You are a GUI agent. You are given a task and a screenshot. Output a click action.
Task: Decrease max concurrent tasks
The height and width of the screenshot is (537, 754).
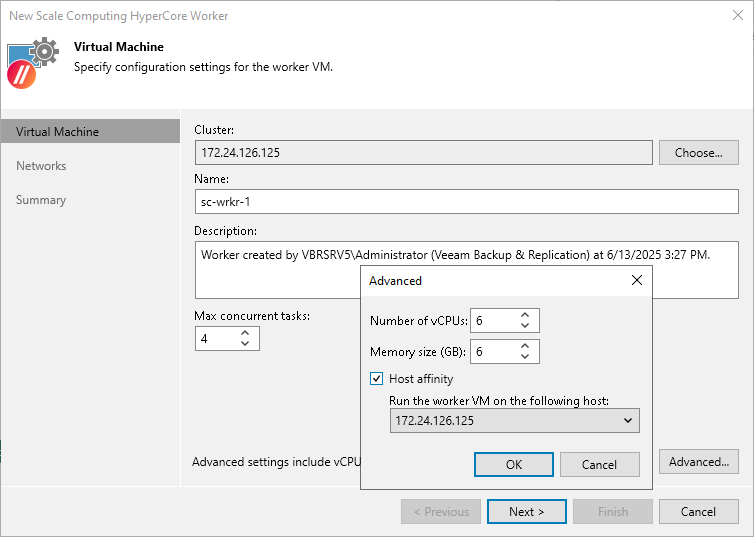coord(245,344)
